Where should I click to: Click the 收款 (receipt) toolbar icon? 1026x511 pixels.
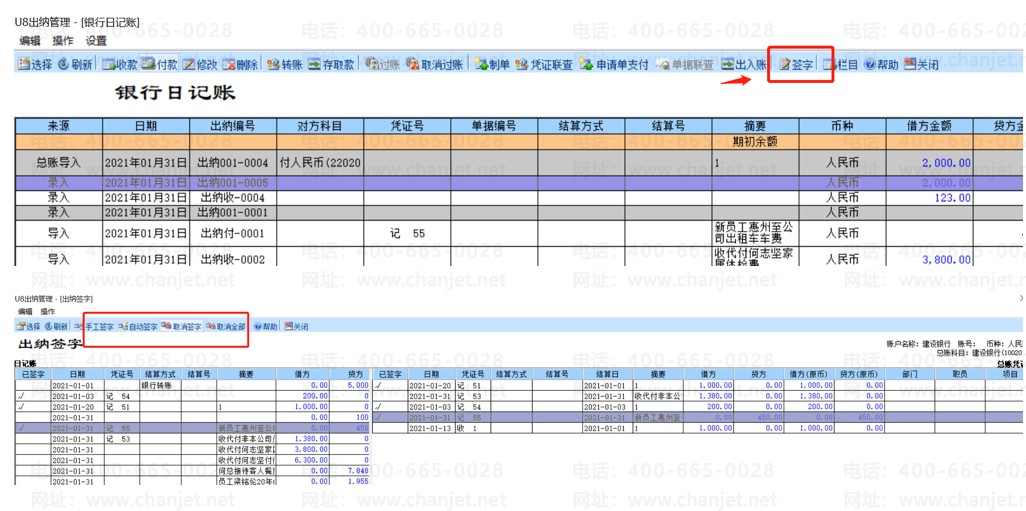pos(120,65)
